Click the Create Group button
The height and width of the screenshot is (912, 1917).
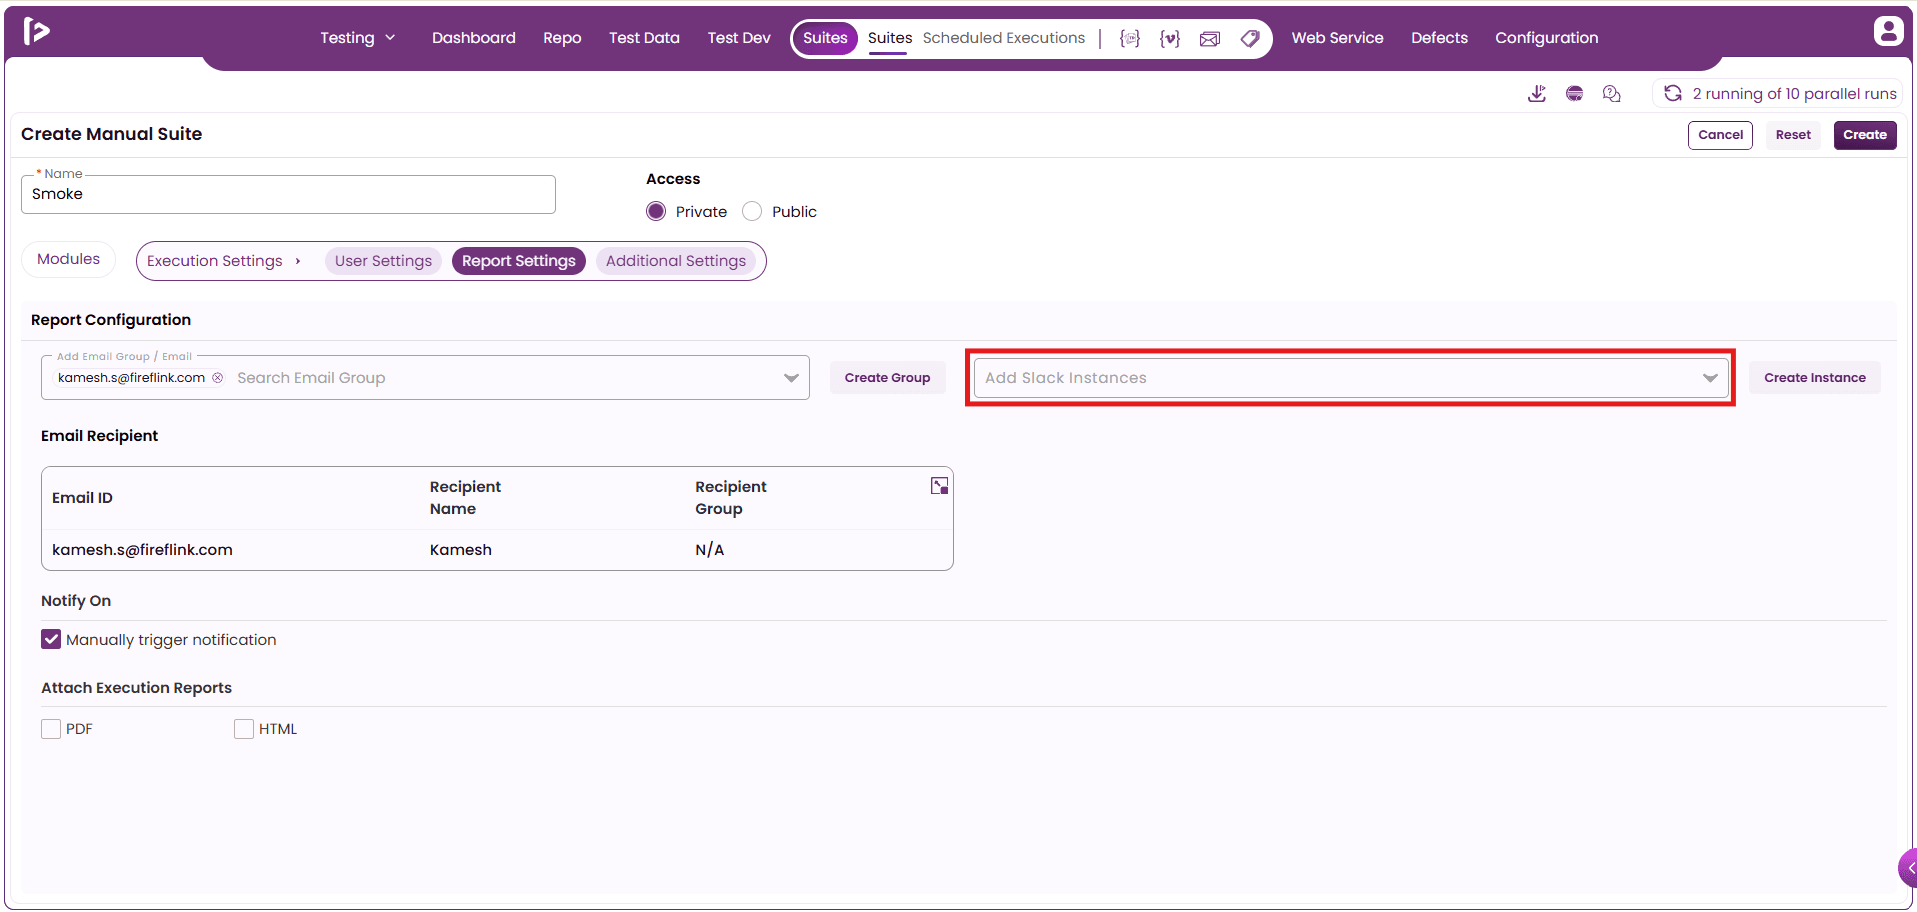click(x=887, y=378)
